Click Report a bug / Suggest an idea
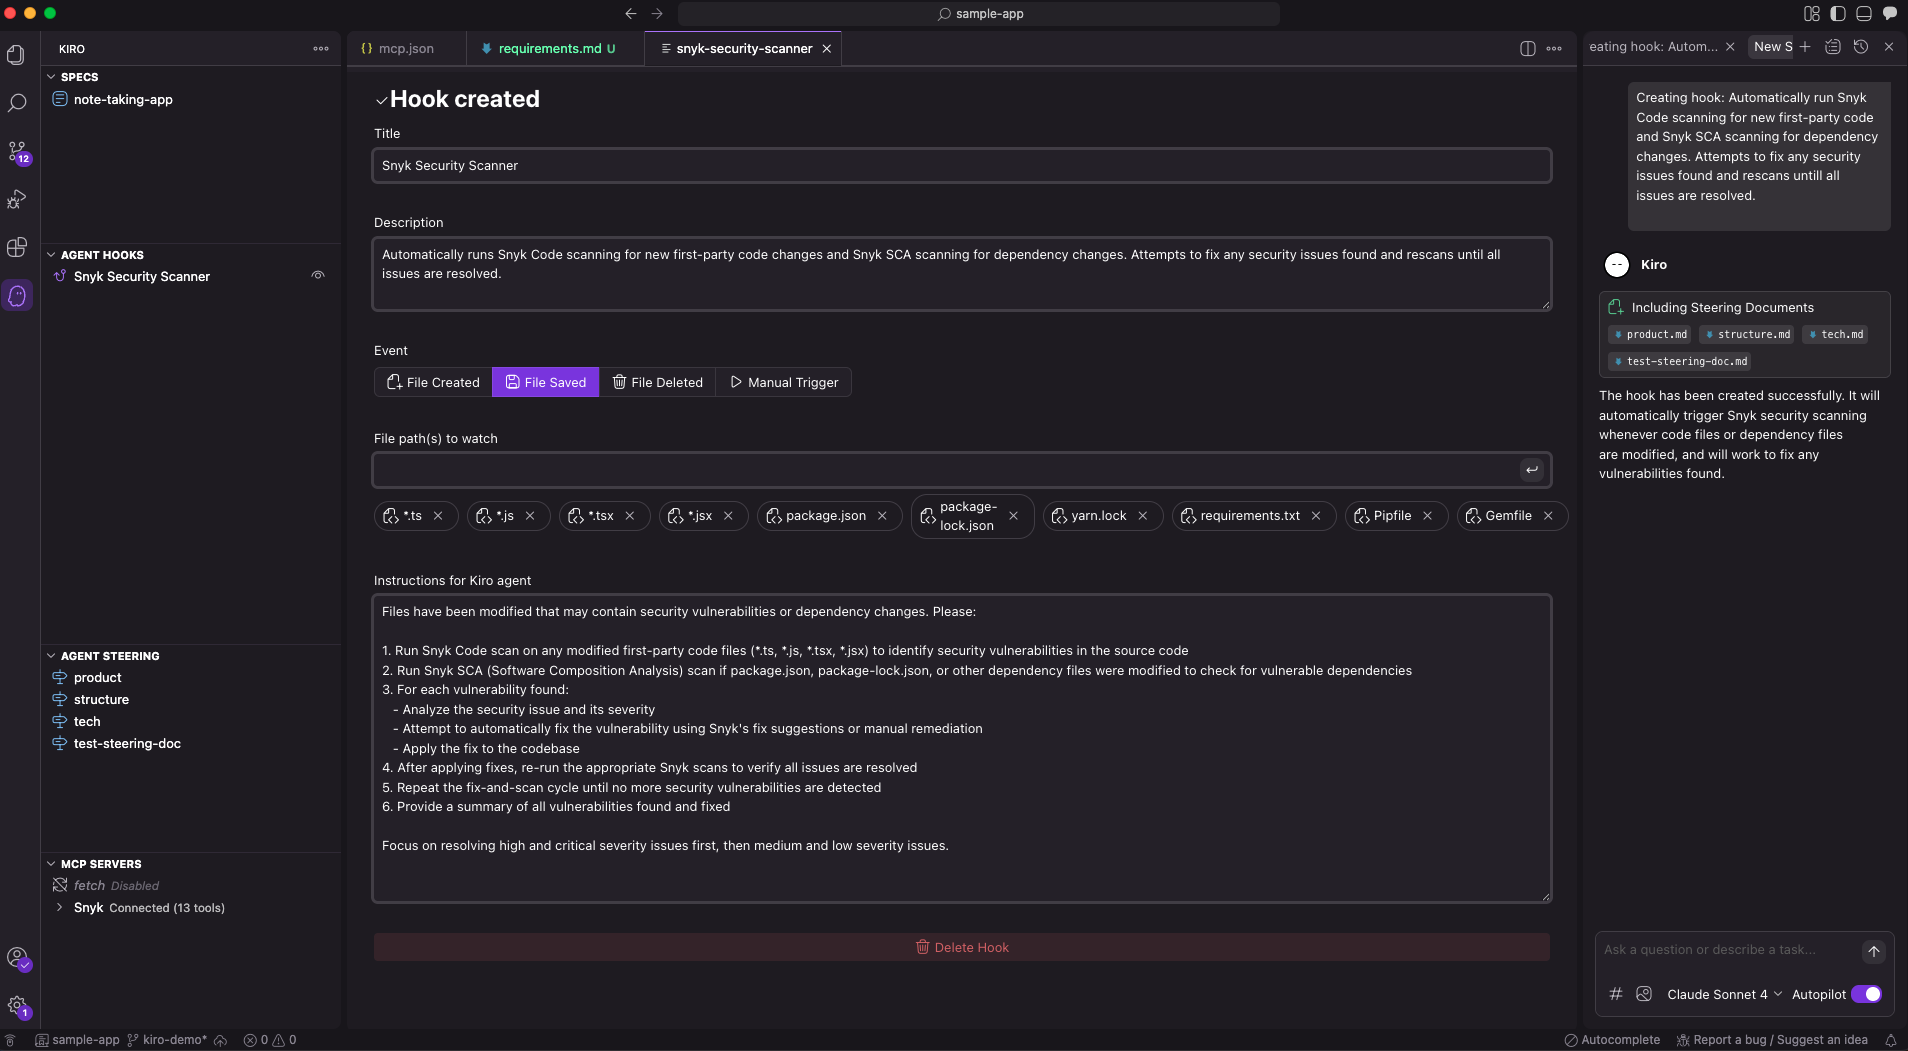 point(1771,1040)
